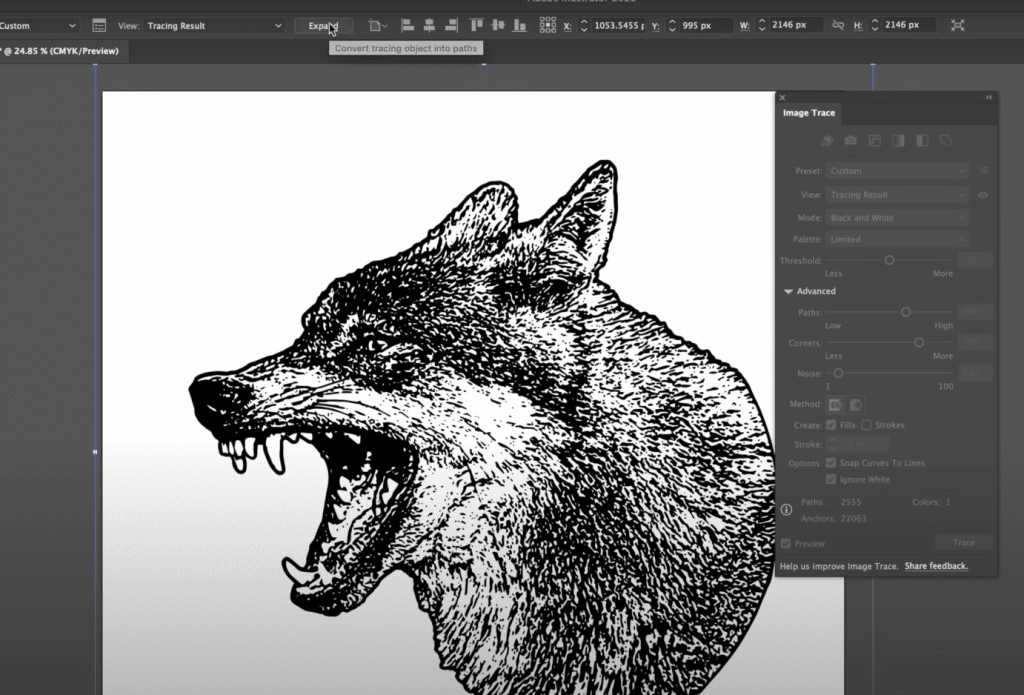Click the High Color camera preset icon
1024x695 pixels.
pyautogui.click(x=850, y=140)
